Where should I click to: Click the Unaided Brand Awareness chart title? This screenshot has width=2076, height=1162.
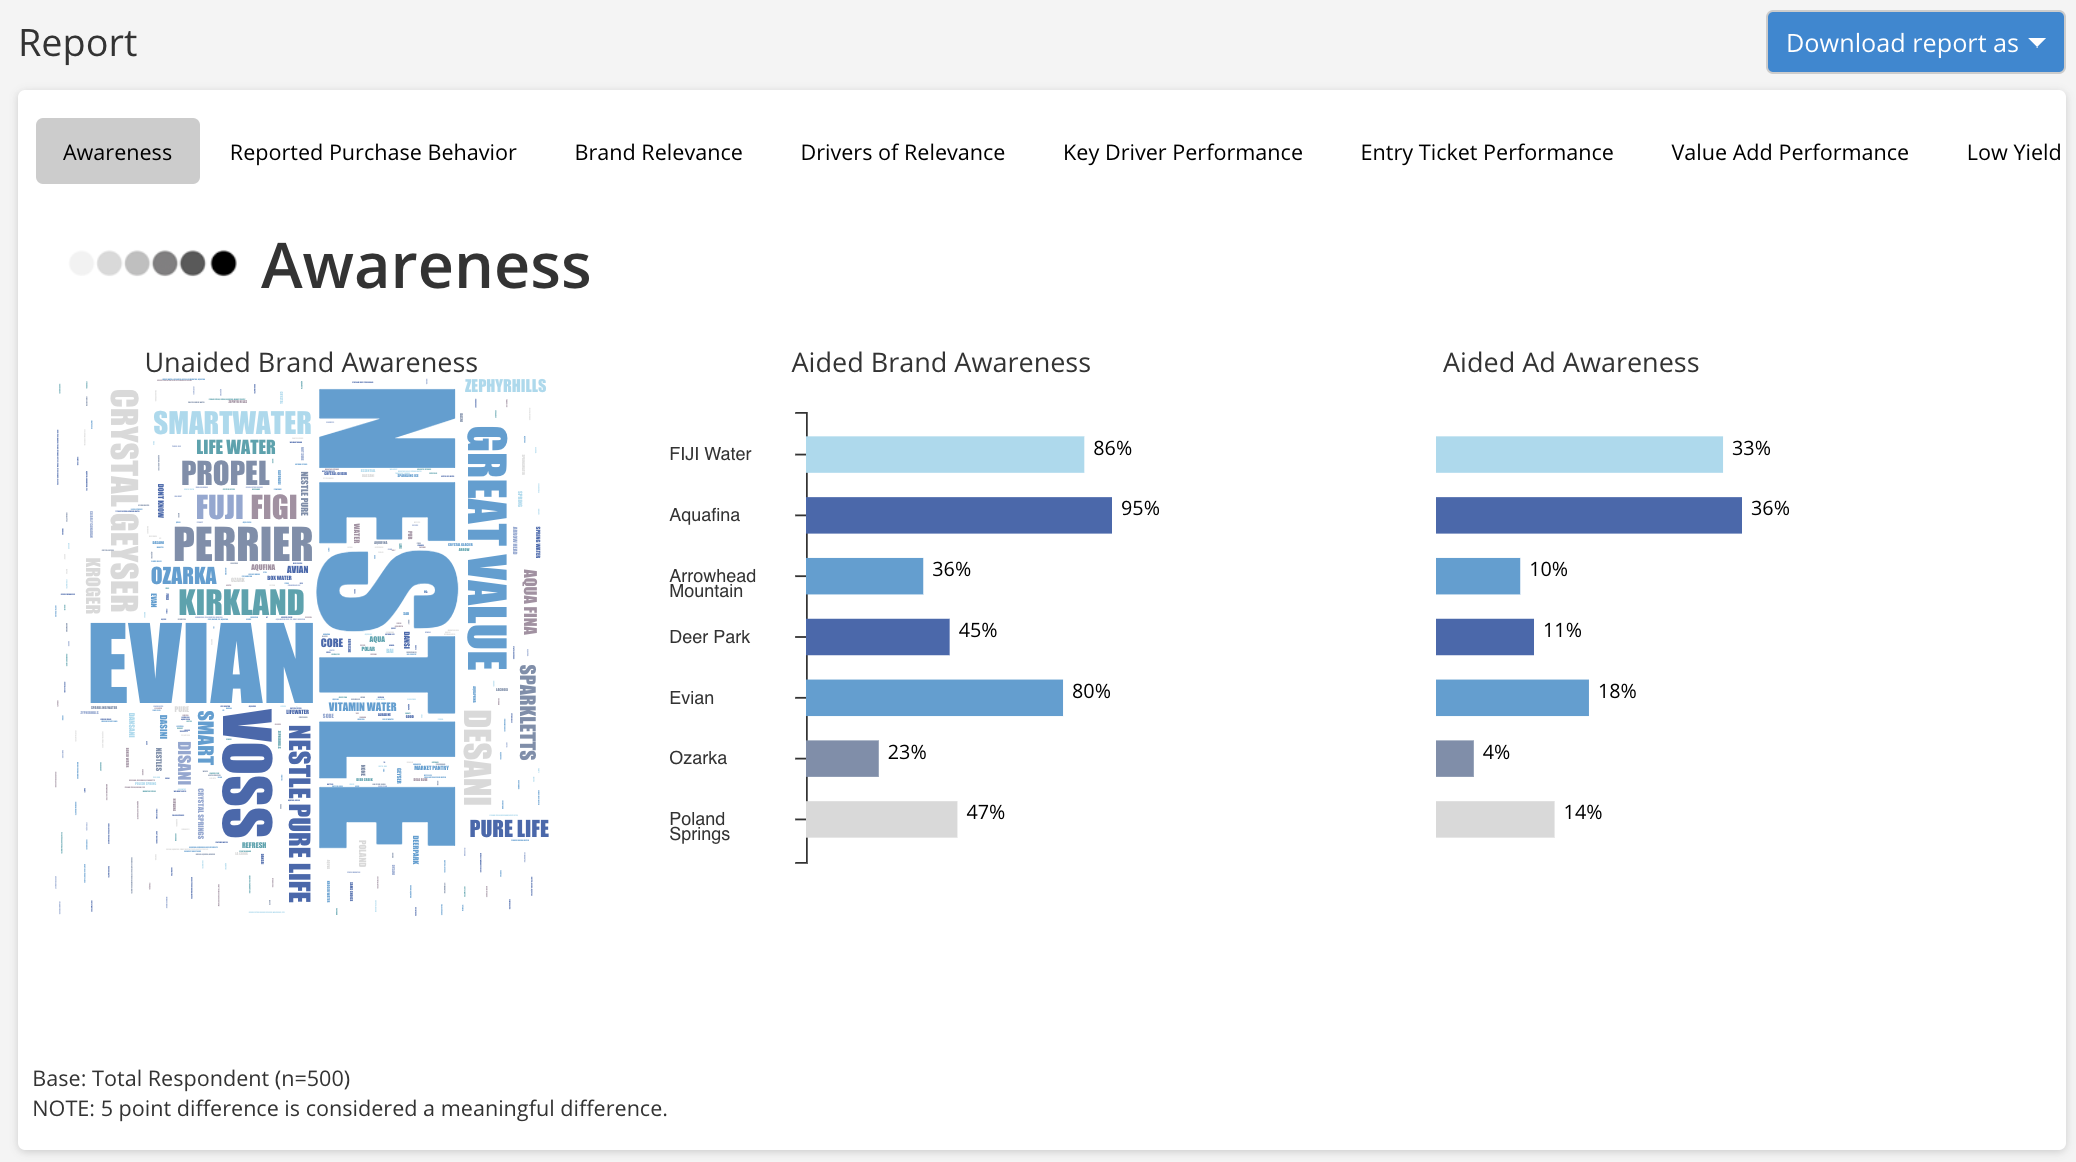[311, 362]
